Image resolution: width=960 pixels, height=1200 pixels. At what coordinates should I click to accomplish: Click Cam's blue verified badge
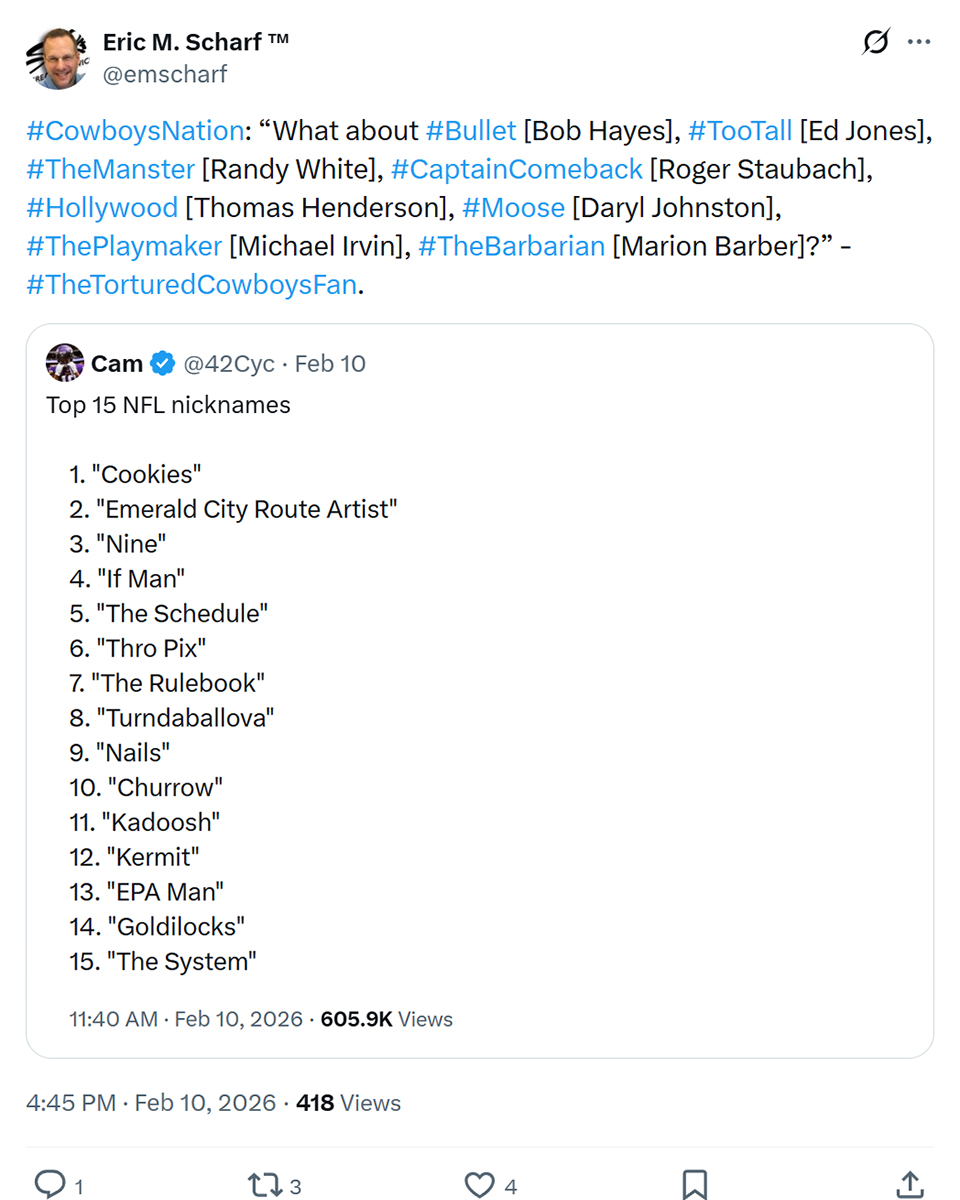coord(162,364)
